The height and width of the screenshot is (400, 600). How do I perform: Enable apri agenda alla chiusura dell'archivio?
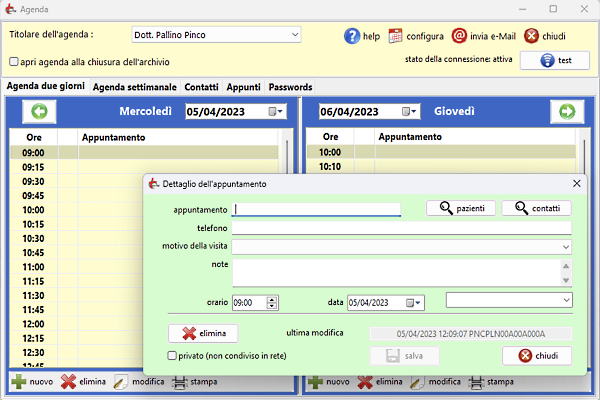(x=14, y=62)
